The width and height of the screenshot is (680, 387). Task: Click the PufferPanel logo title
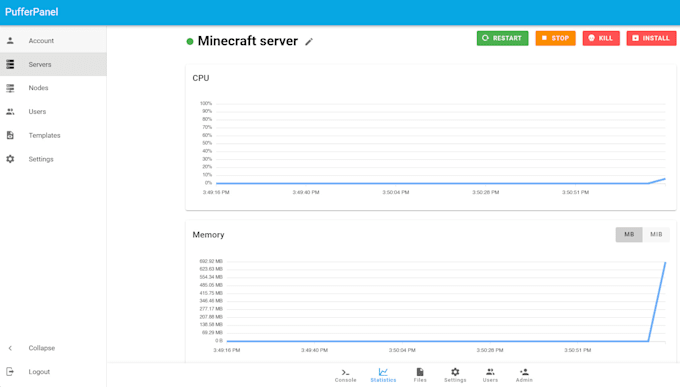(32, 12)
